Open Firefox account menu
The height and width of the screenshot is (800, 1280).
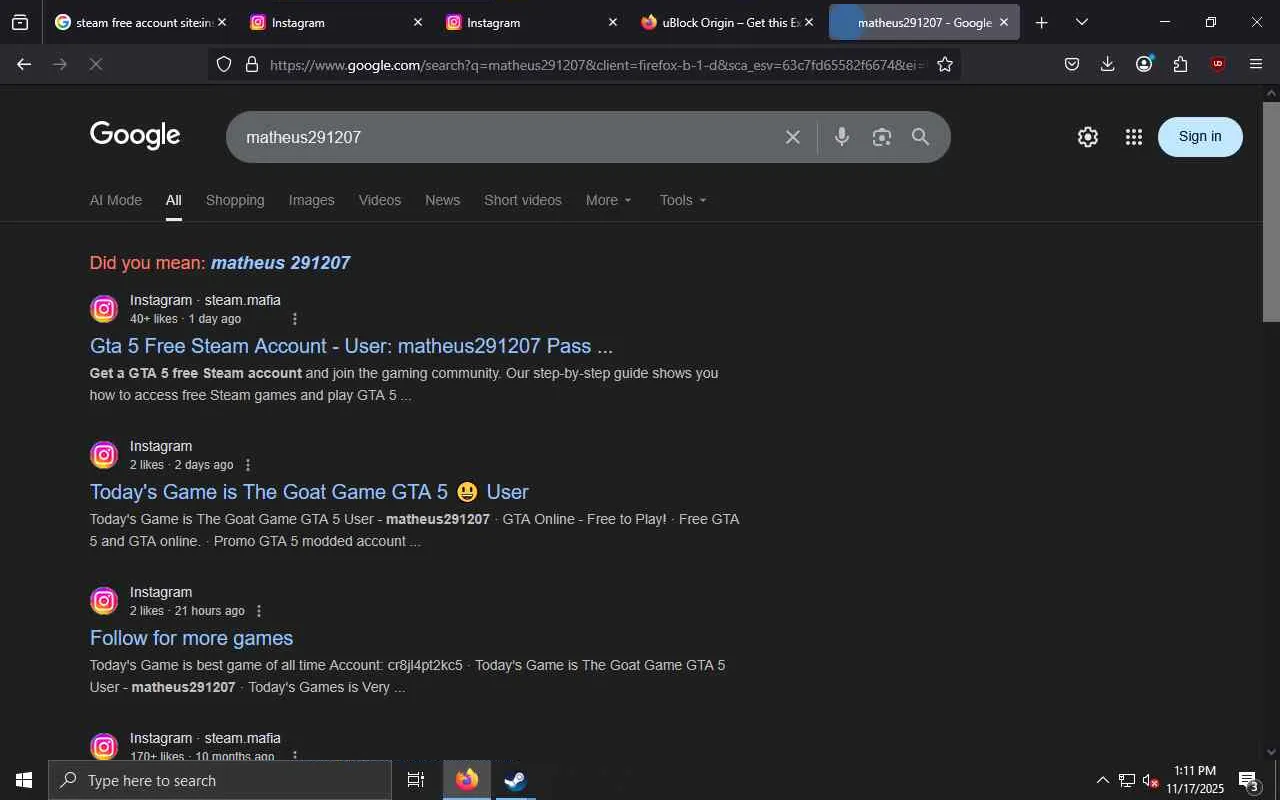[x=1144, y=64]
